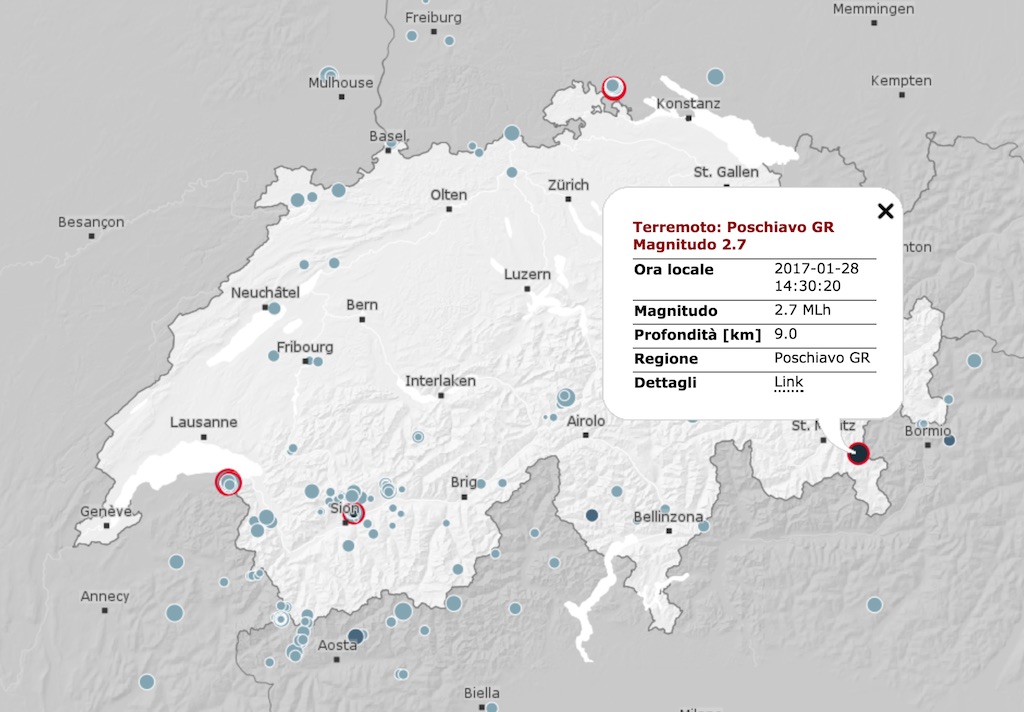Open dark marker northwest of Bellinzona
This screenshot has width=1024, height=712.
591,515
